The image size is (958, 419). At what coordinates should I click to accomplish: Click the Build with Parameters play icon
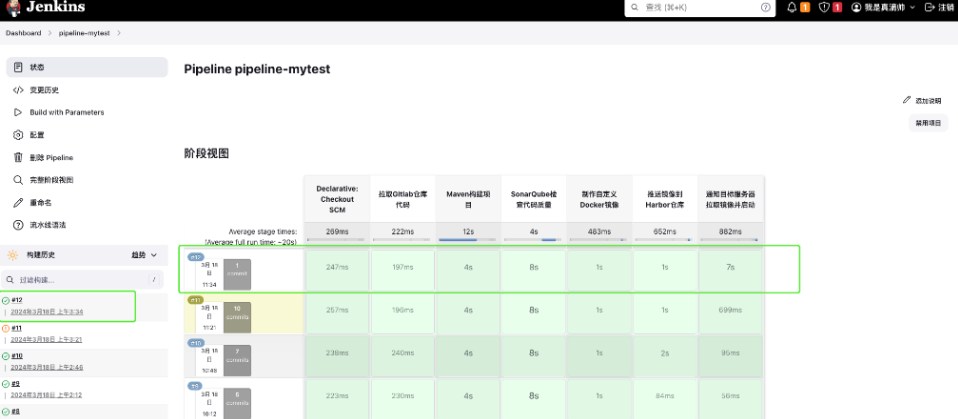18,112
